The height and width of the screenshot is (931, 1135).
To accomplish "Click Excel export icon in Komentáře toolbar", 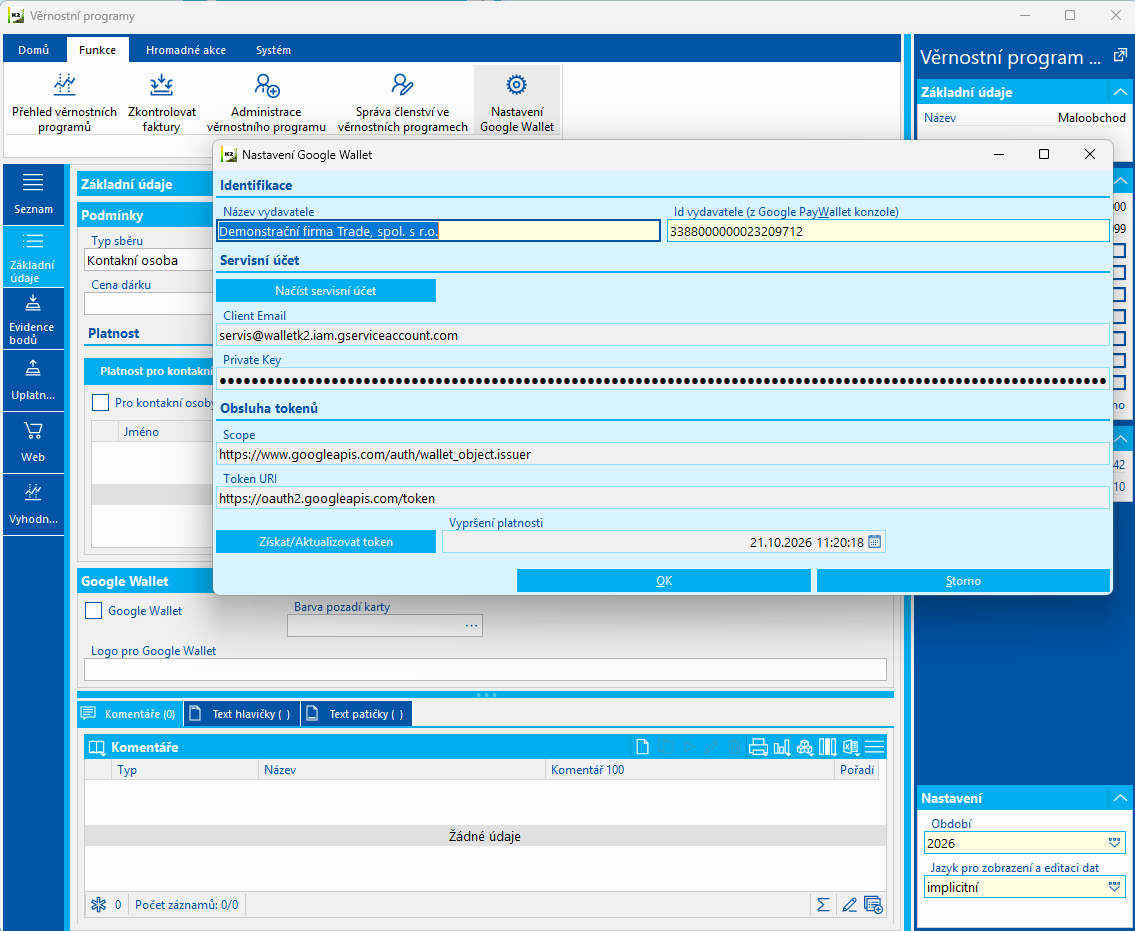I will 851,747.
